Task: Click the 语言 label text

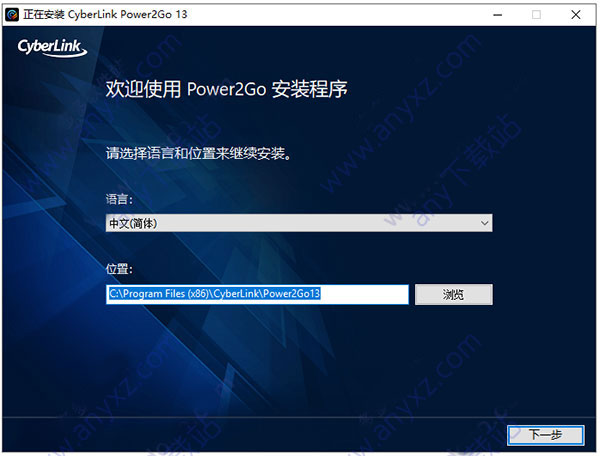Action: pyautogui.click(x=119, y=199)
